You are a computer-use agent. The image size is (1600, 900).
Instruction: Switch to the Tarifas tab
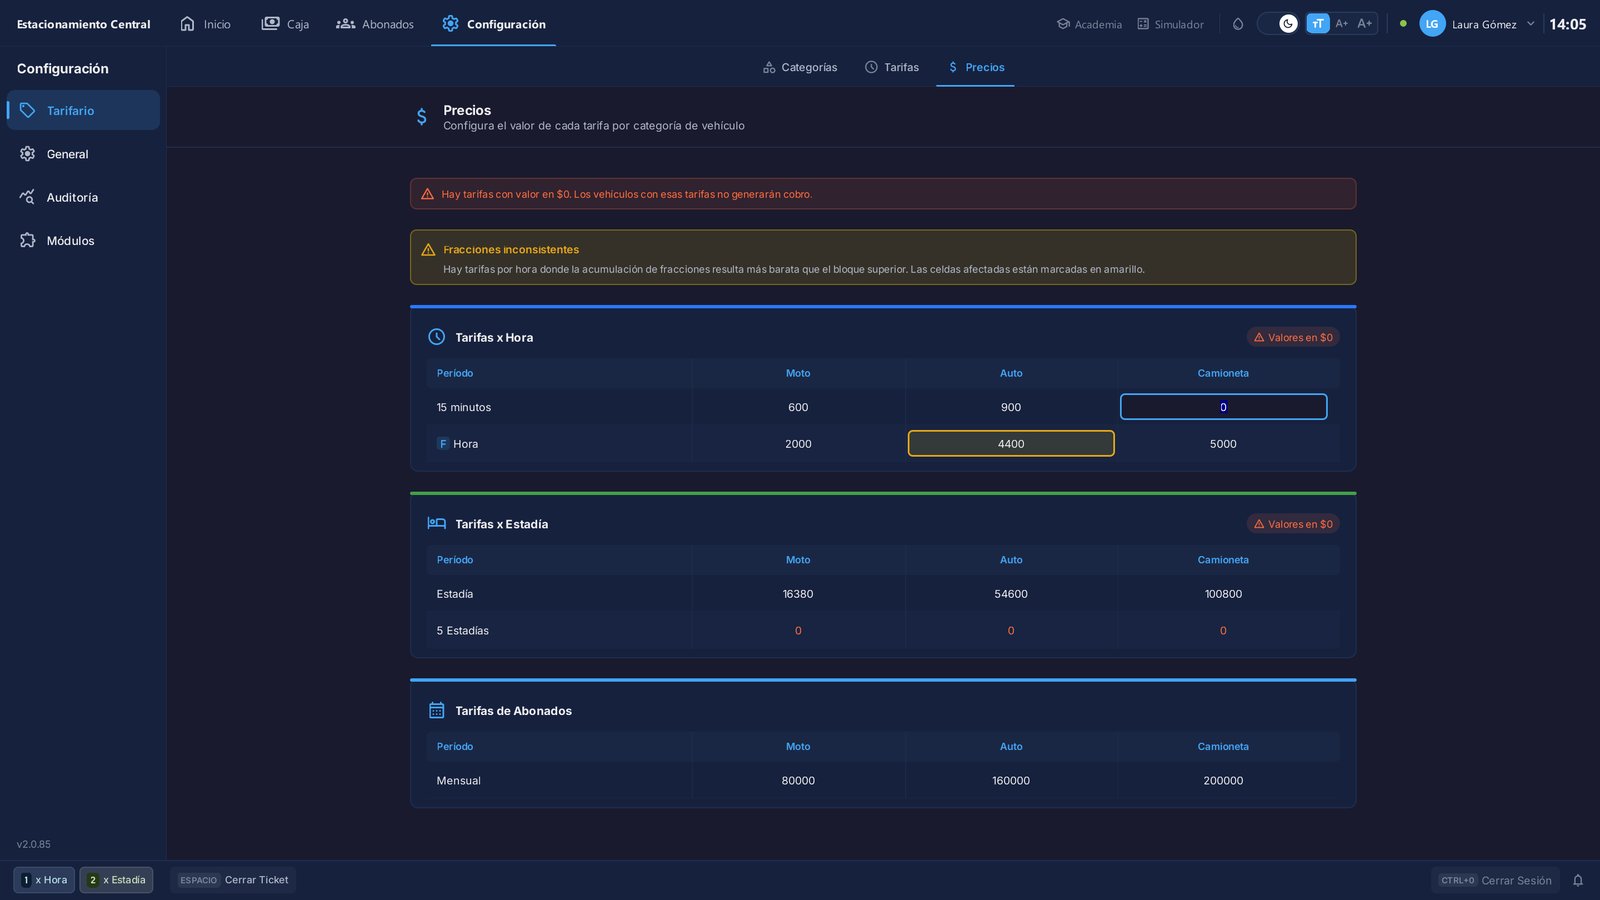(x=892, y=67)
